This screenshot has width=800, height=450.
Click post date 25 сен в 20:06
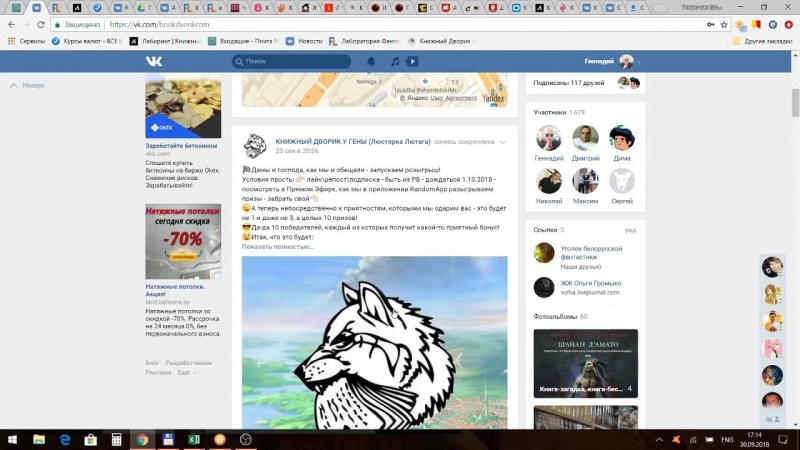[x=297, y=151]
